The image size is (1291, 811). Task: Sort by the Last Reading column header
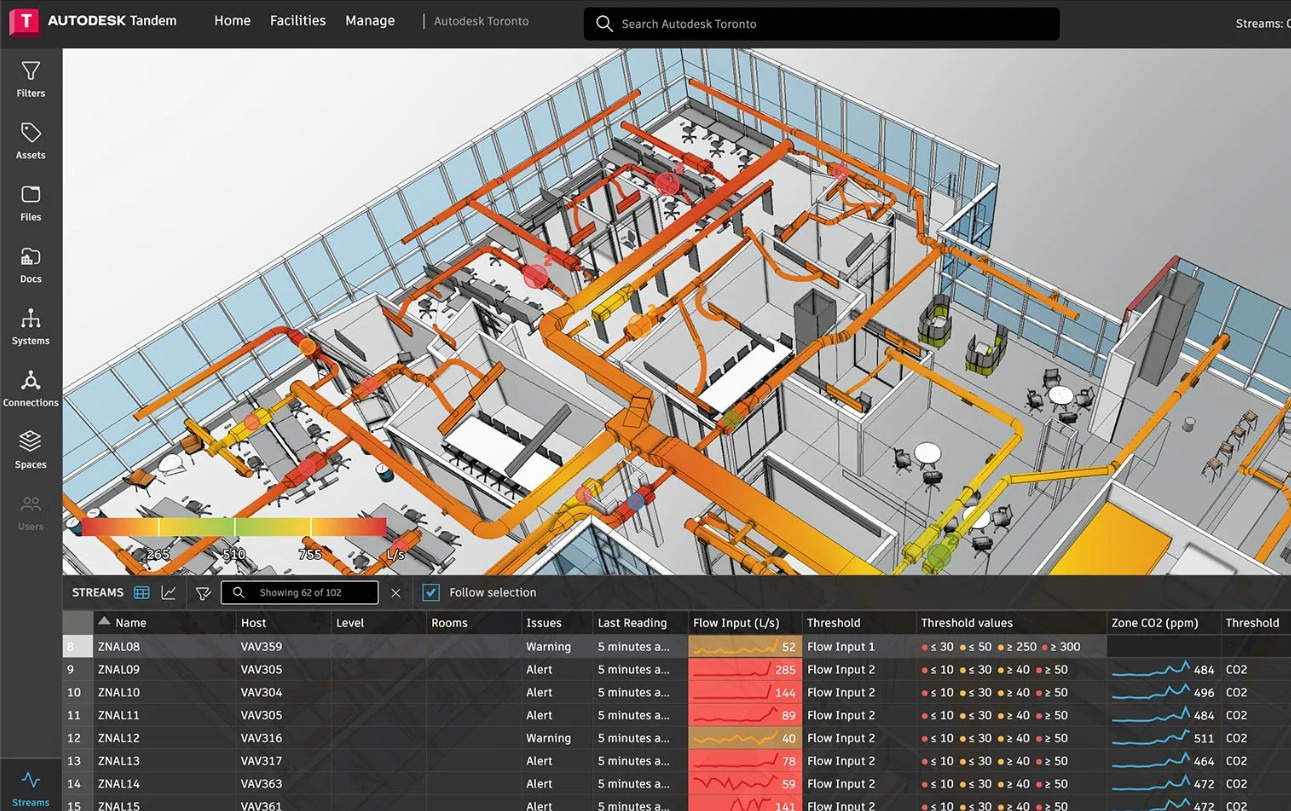pyautogui.click(x=632, y=623)
